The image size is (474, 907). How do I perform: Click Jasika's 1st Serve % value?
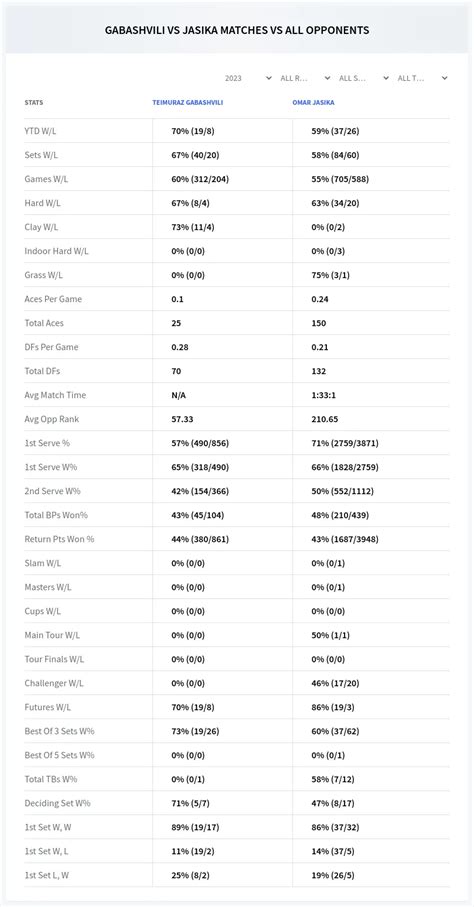[345, 443]
